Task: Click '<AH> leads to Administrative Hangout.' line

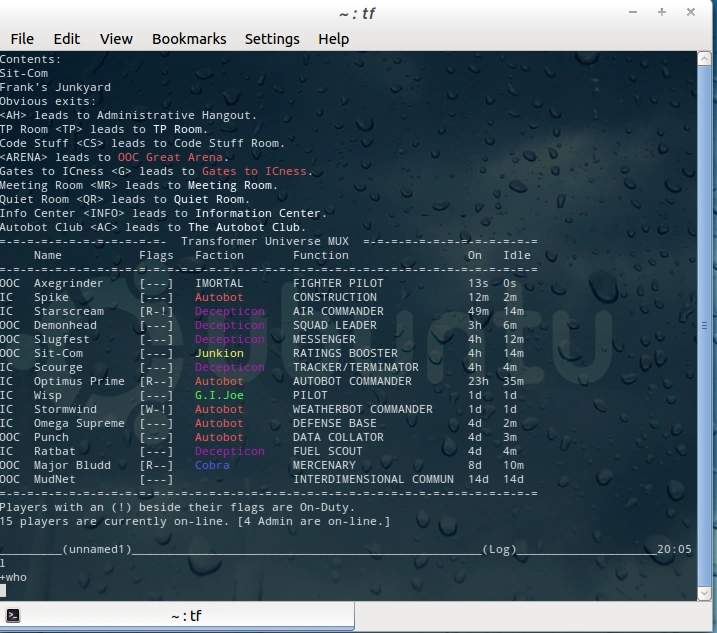Action: 128,115
